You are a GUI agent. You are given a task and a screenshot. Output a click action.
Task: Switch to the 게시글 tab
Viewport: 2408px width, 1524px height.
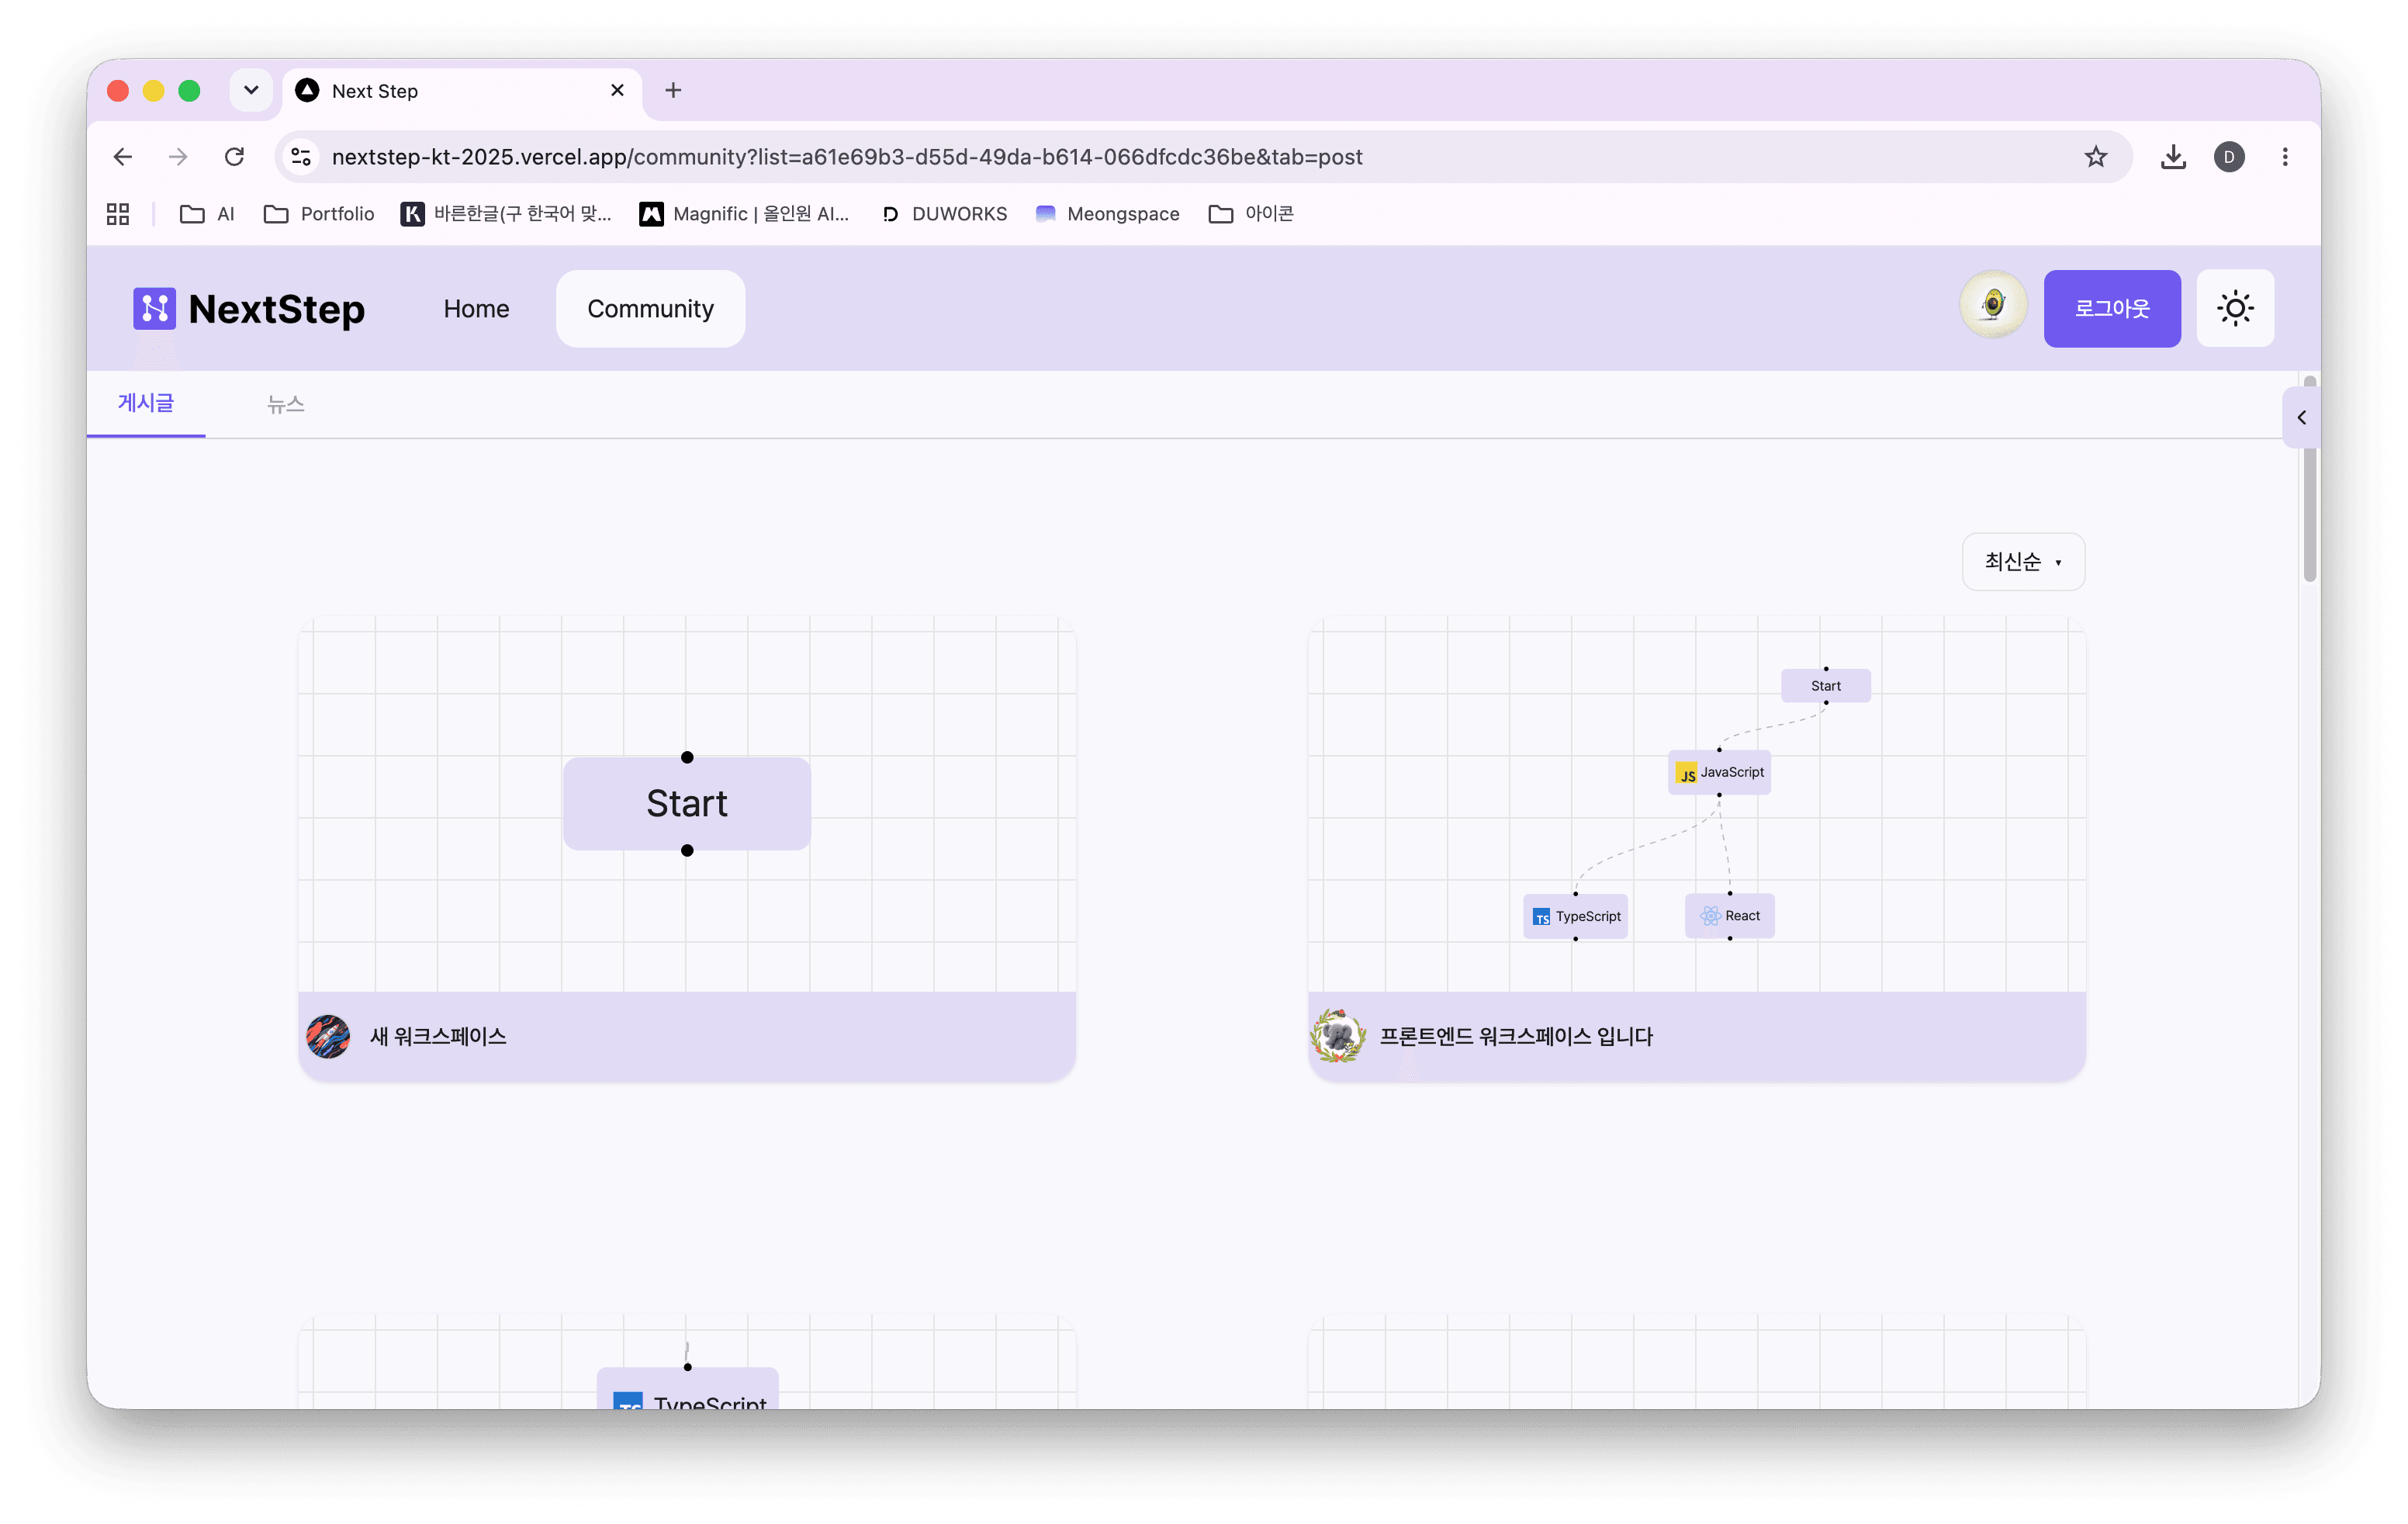coord(146,403)
